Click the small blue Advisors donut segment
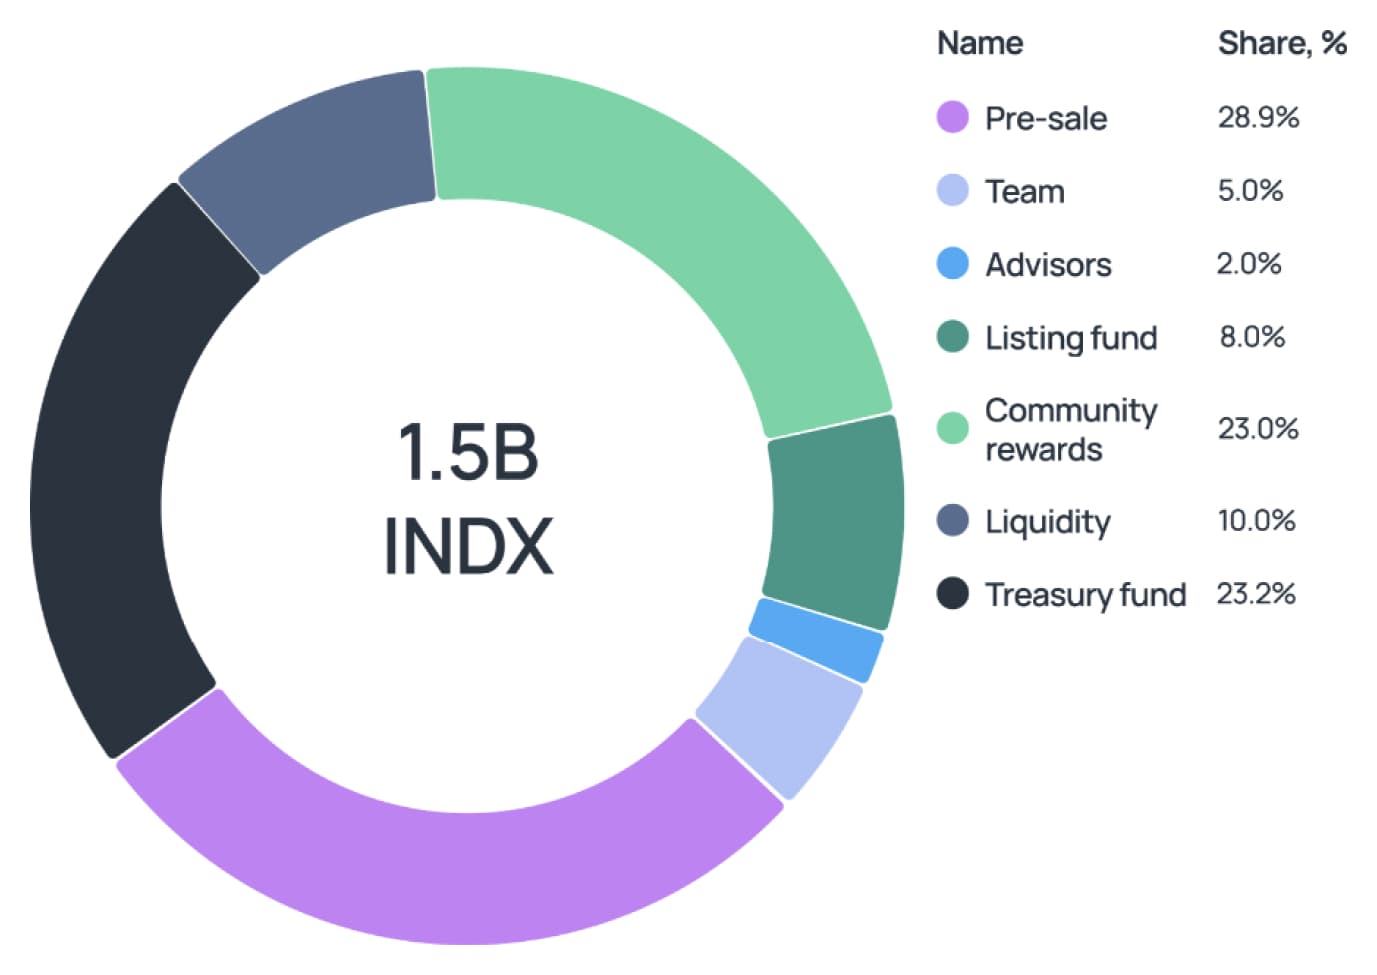This screenshot has height=975, width=1377. pyautogui.click(x=816, y=640)
